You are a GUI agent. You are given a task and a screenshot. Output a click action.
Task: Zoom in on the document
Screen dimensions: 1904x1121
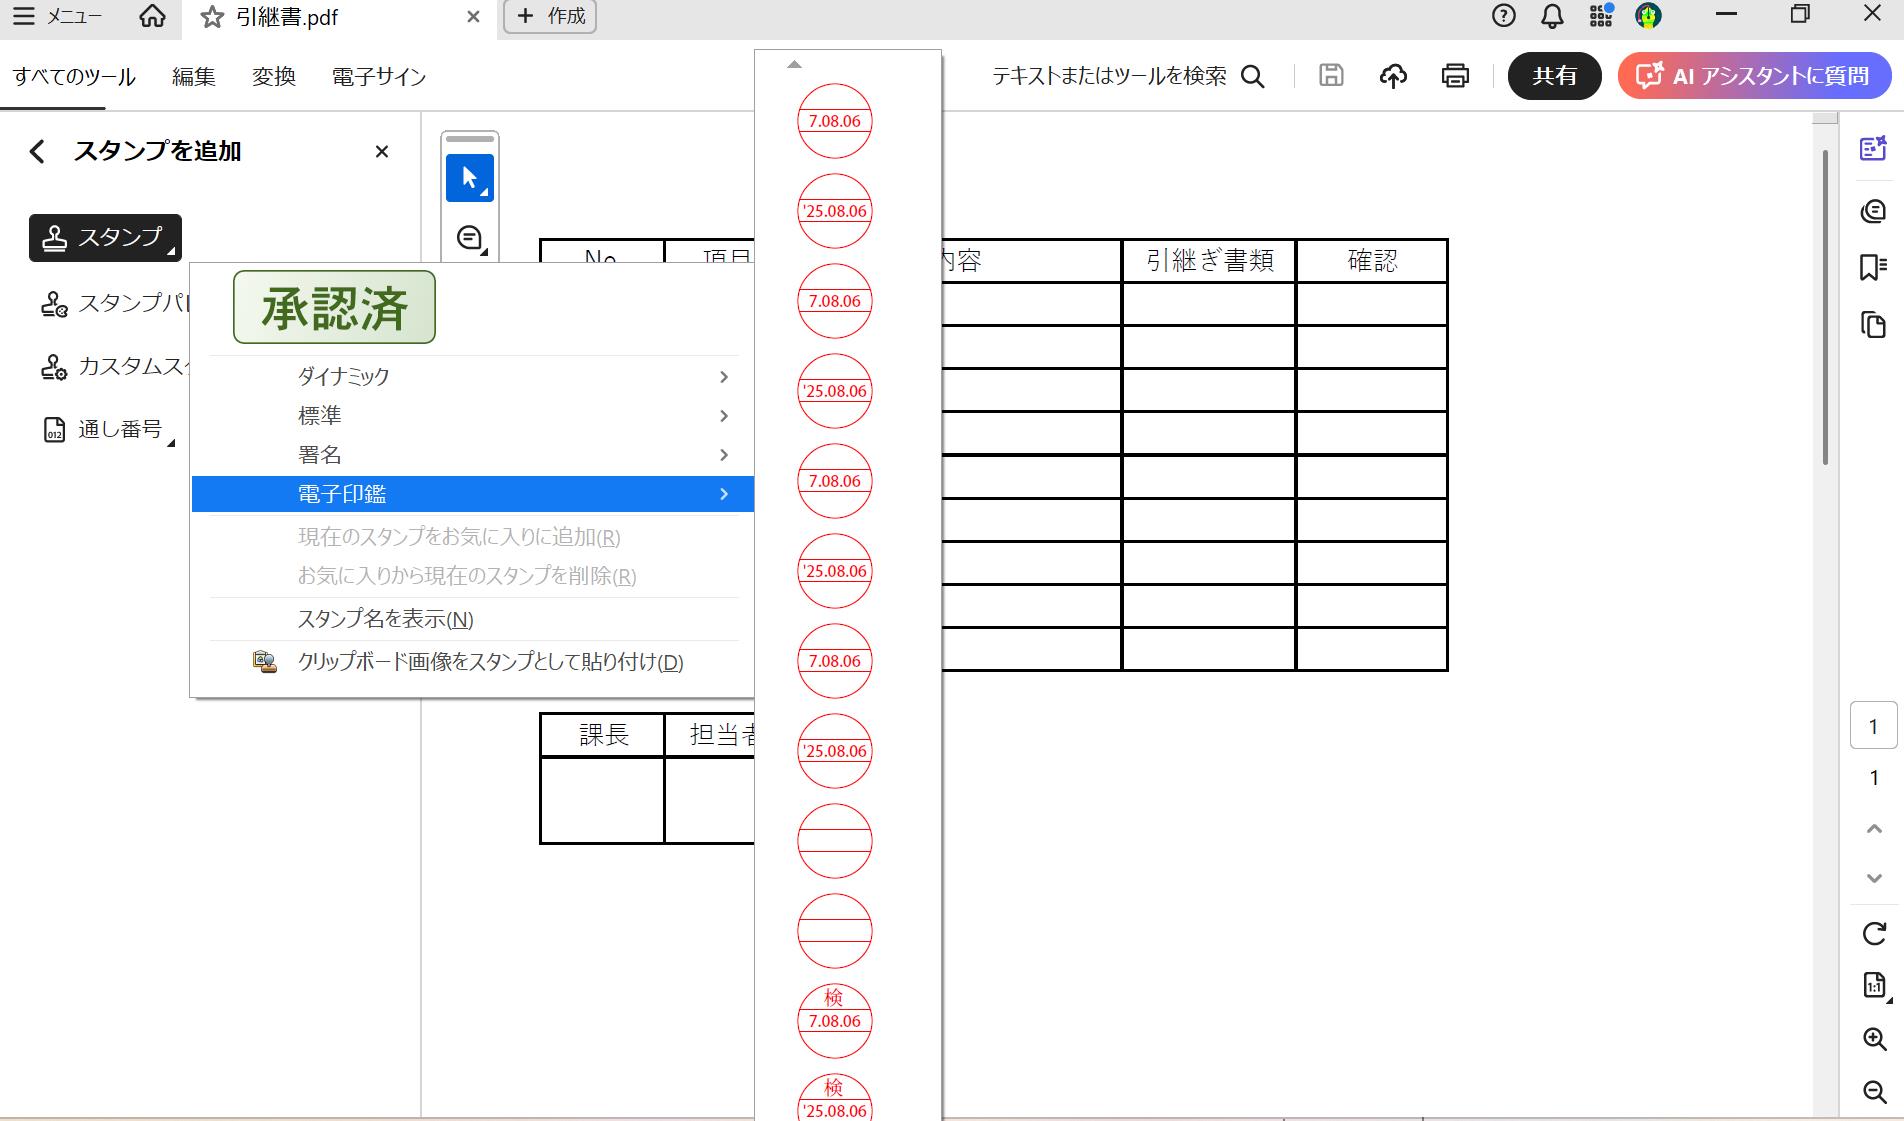pos(1872,1038)
